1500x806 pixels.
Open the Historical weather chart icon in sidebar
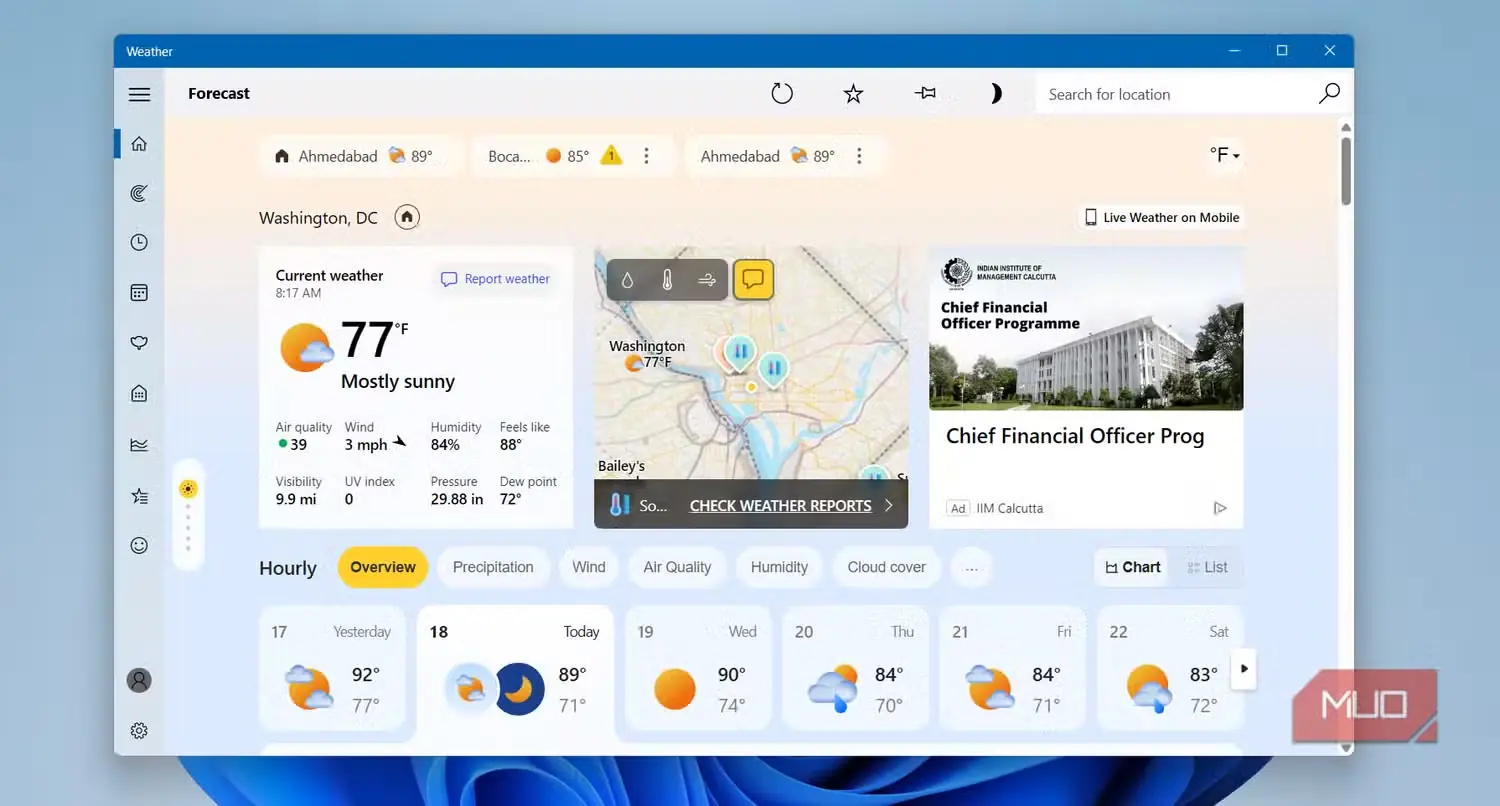pyautogui.click(x=139, y=445)
